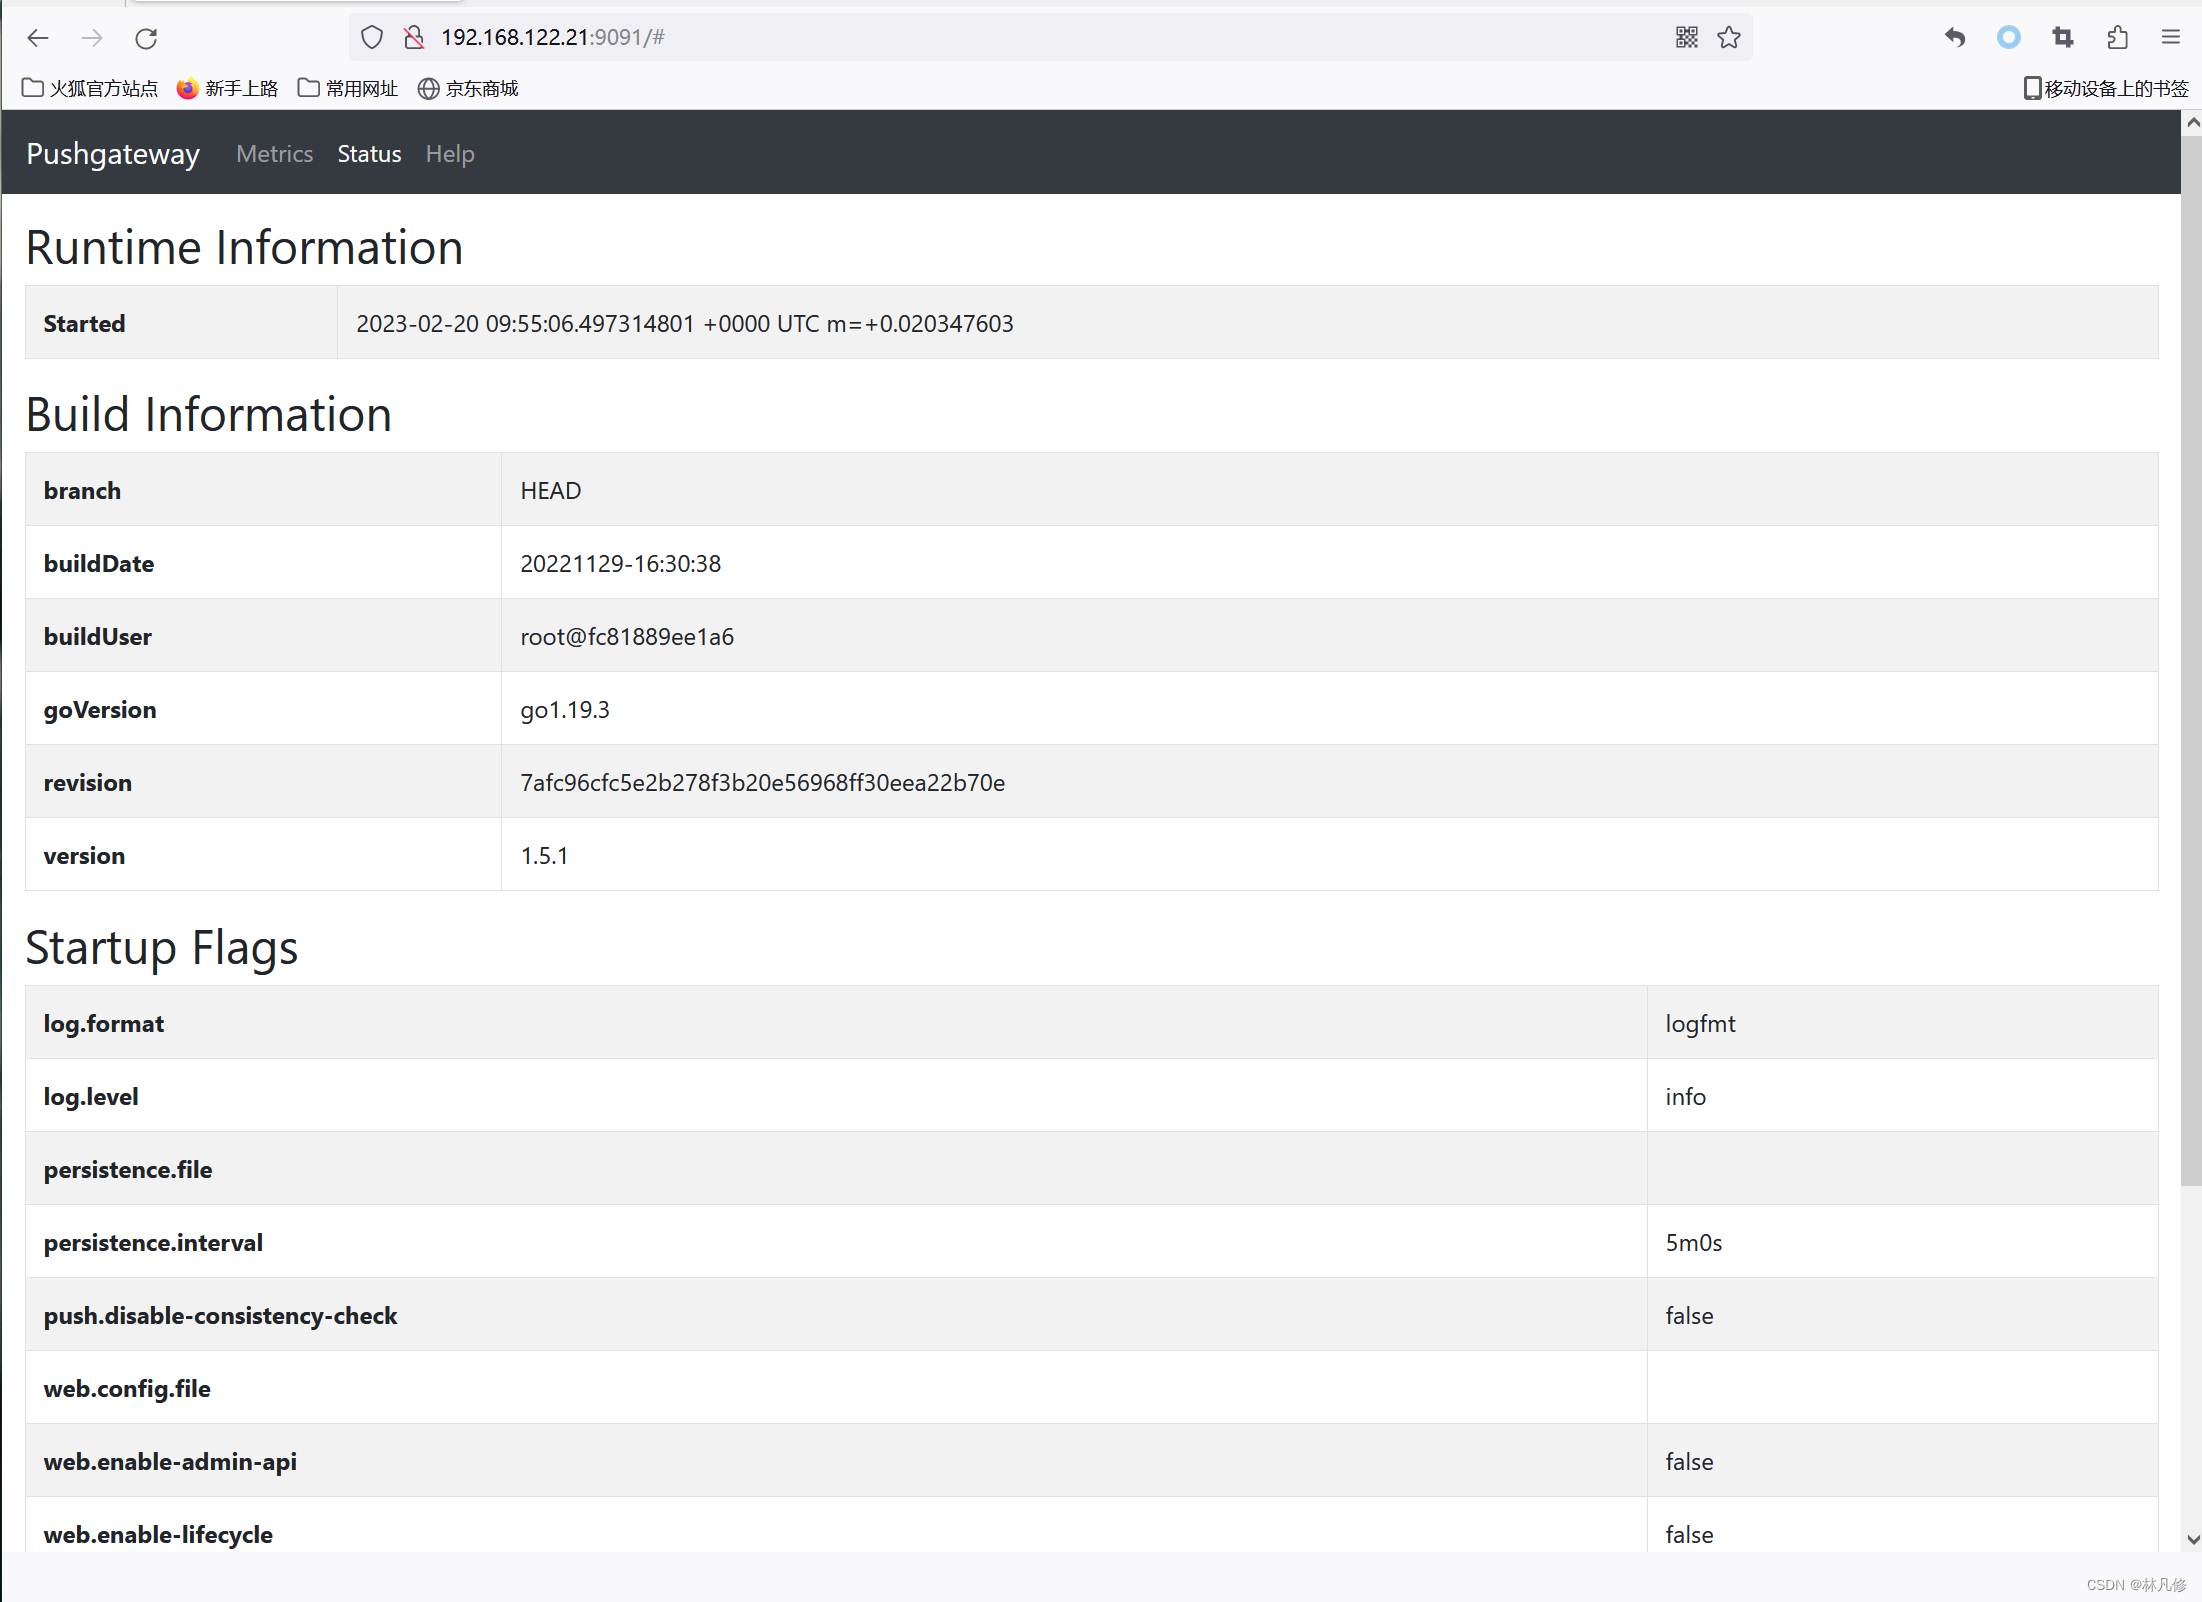The height and width of the screenshot is (1602, 2202).
Task: Click the scrollbar down arrow
Action: 2192,1540
